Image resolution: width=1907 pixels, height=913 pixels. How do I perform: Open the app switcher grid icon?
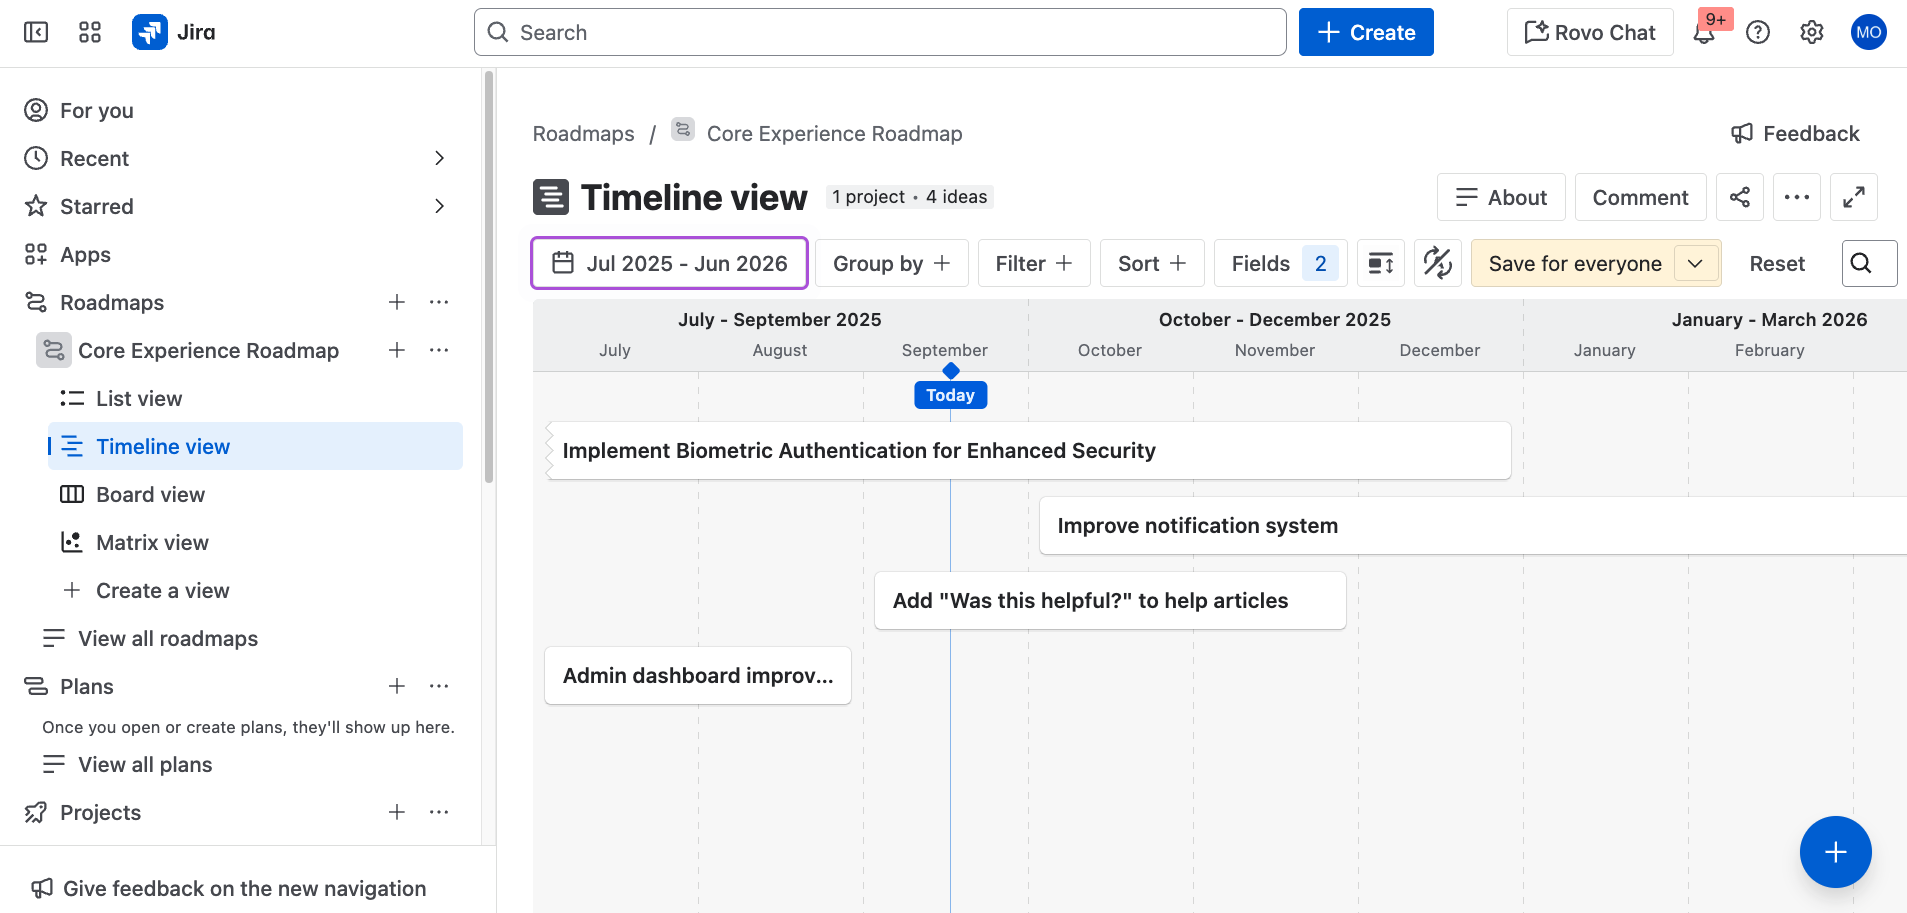coord(90,32)
